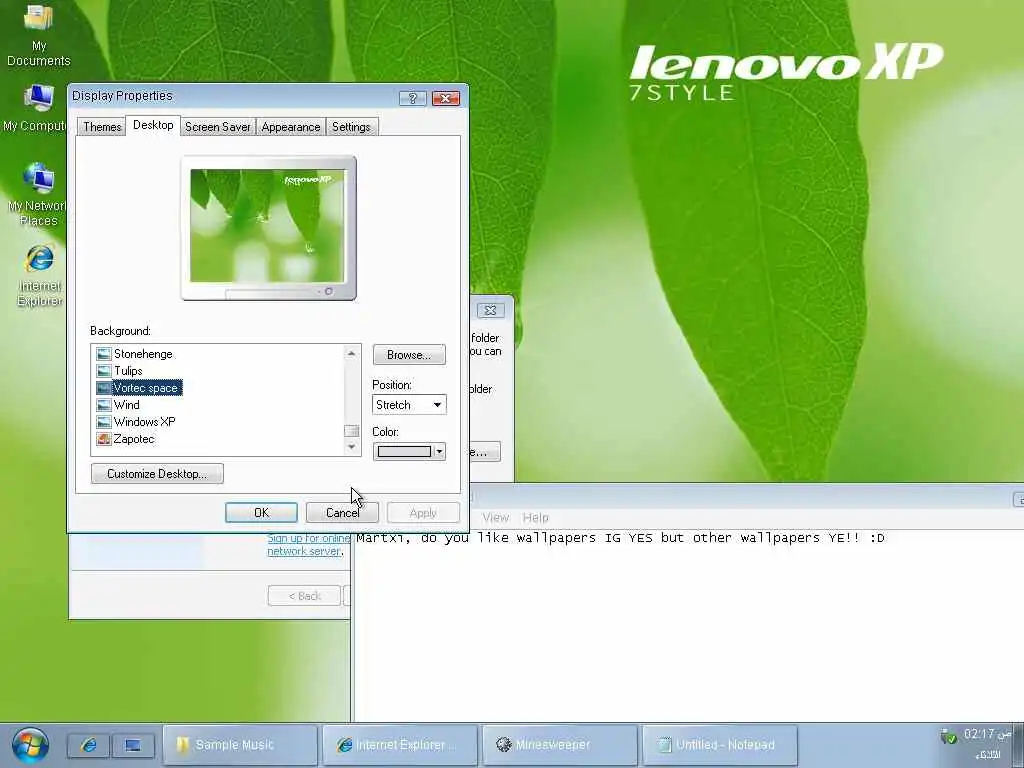Close the Display Properties window
The height and width of the screenshot is (768, 1024).
pos(446,98)
